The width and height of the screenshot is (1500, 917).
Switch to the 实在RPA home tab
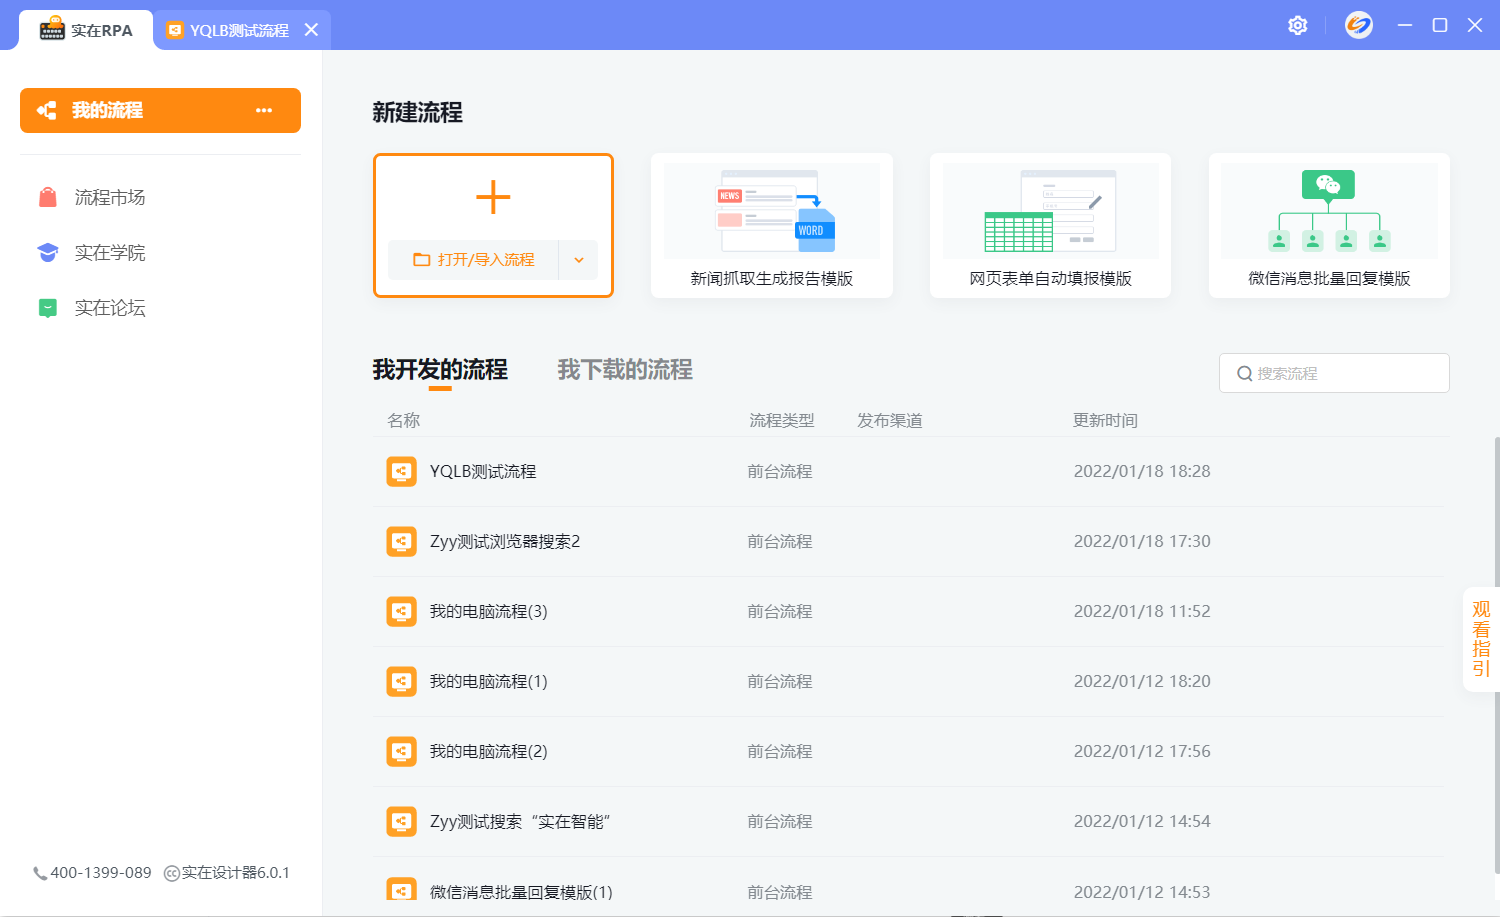tap(86, 30)
